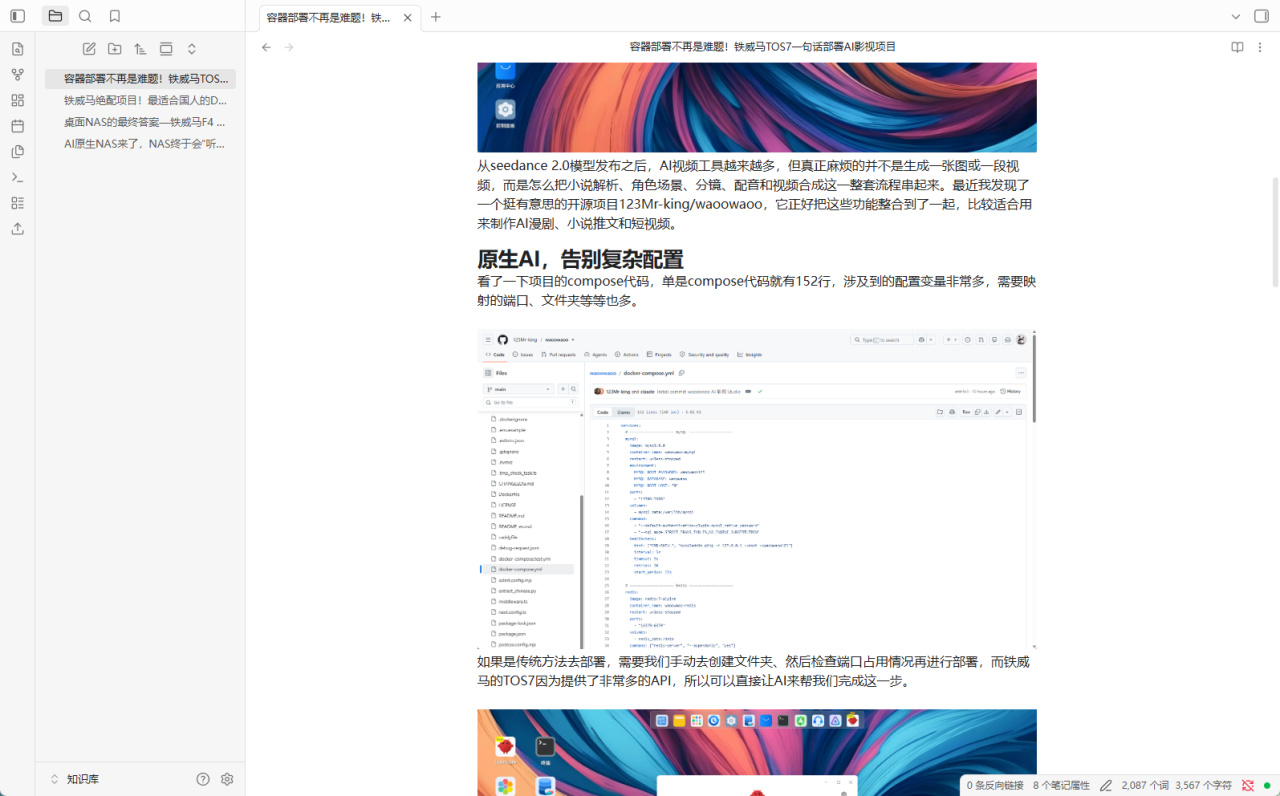Click the GitHub docker-compose screenshot image
Viewport: 1280px width, 796px height.
pyautogui.click(x=757, y=489)
